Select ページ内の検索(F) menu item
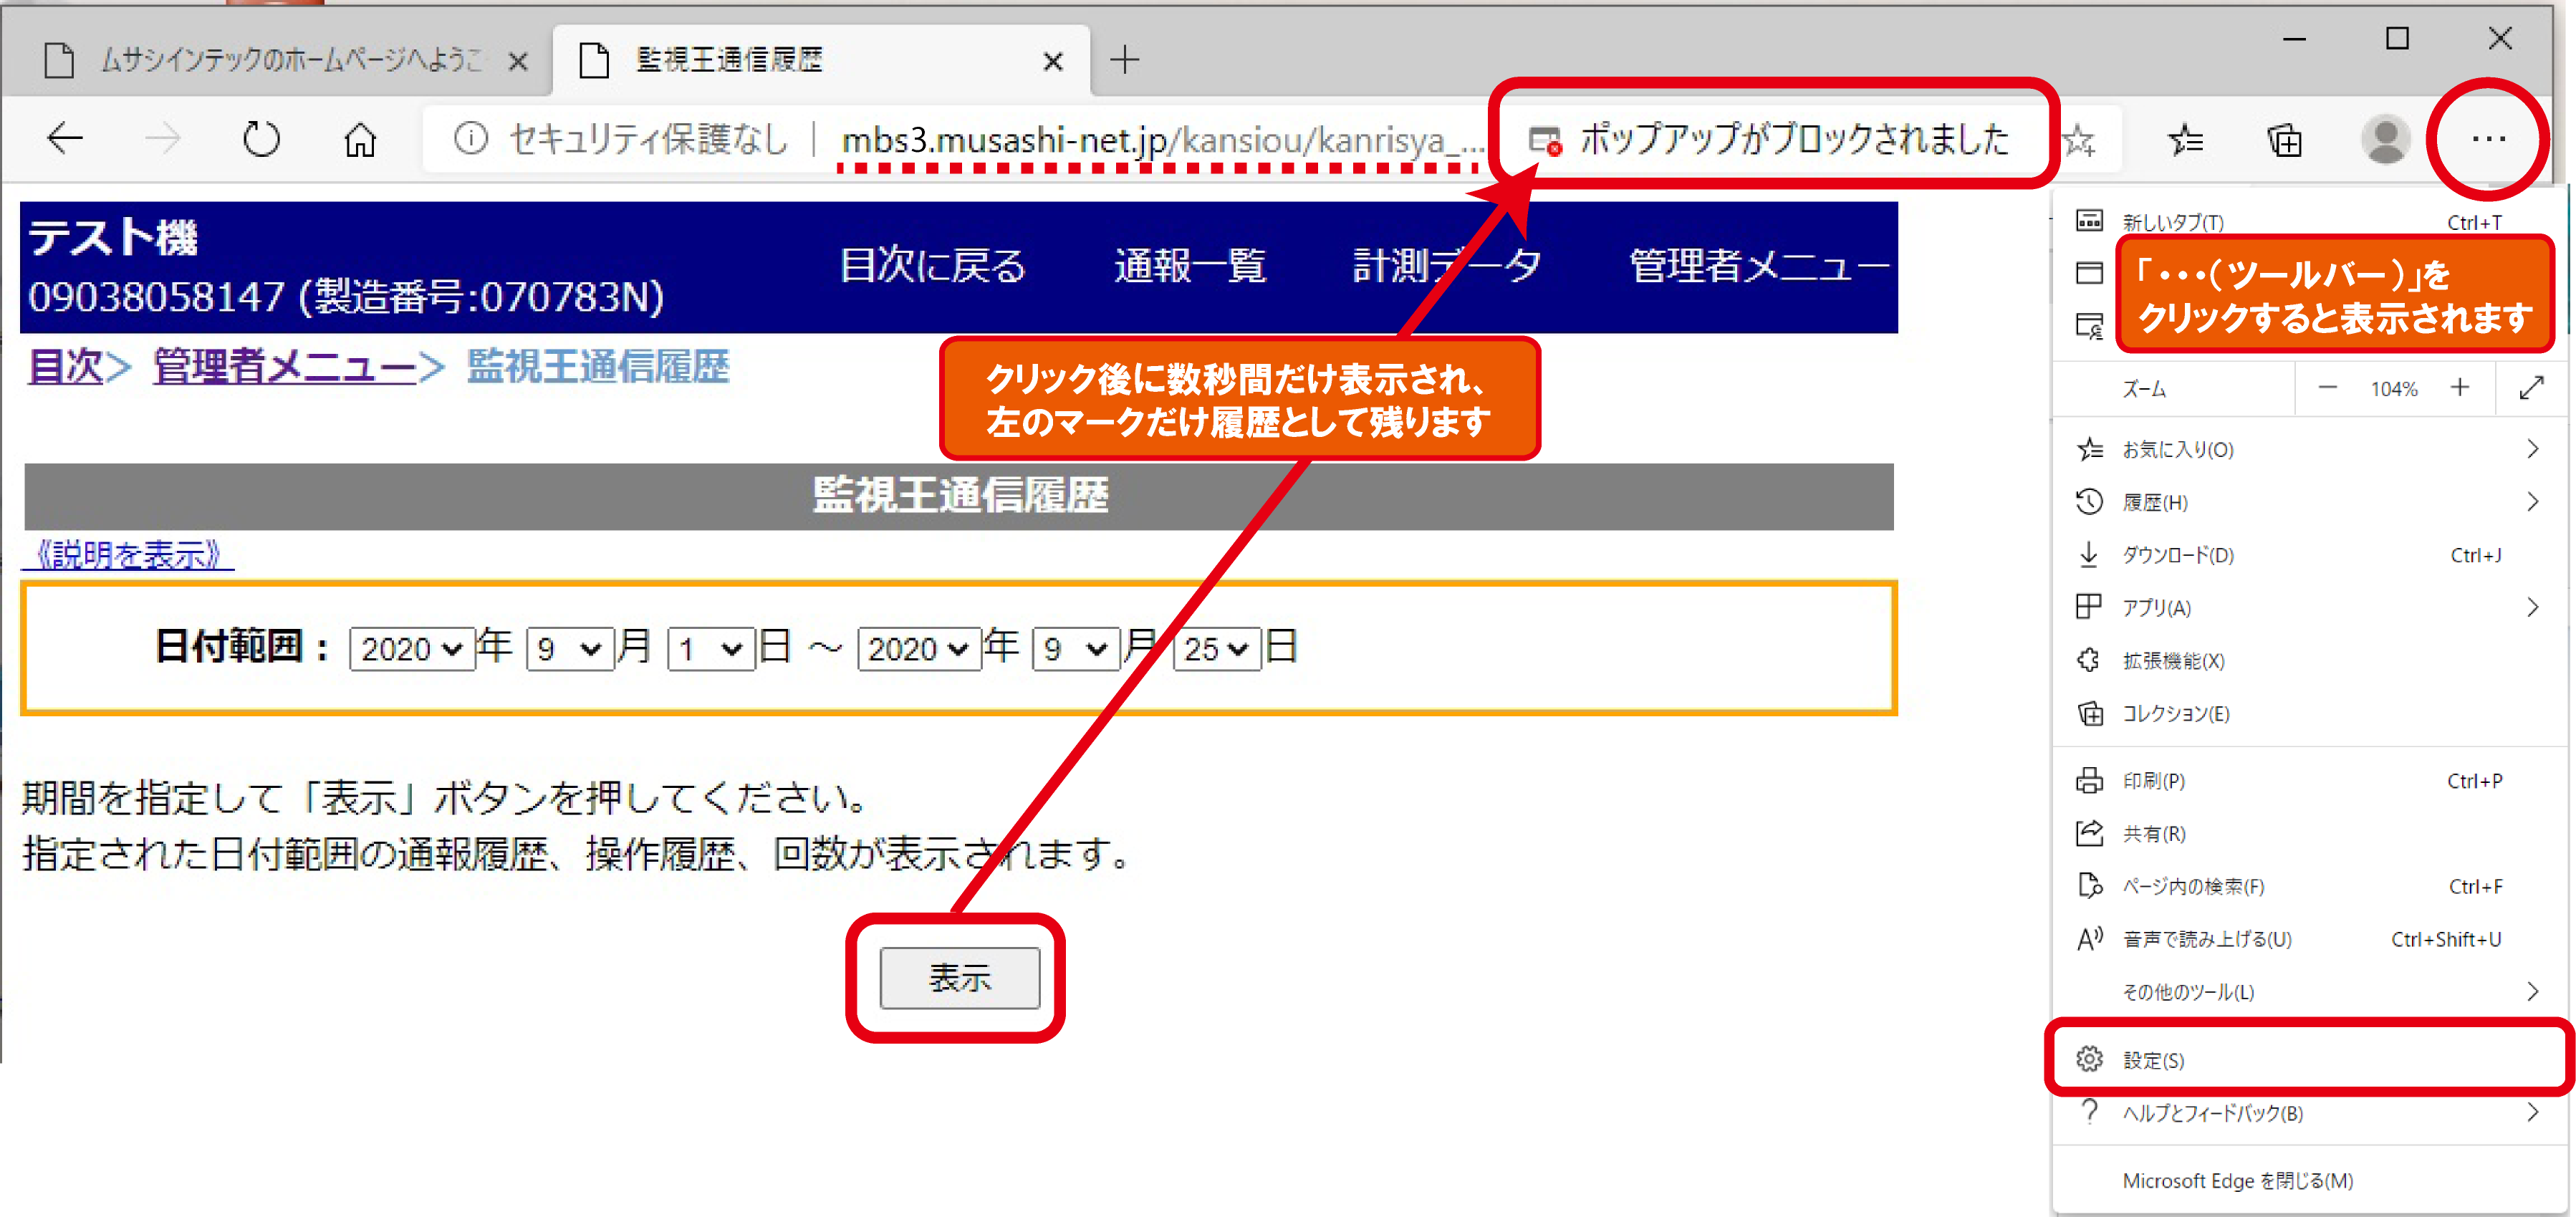Viewport: 2576px width, 1217px height. point(2310,887)
